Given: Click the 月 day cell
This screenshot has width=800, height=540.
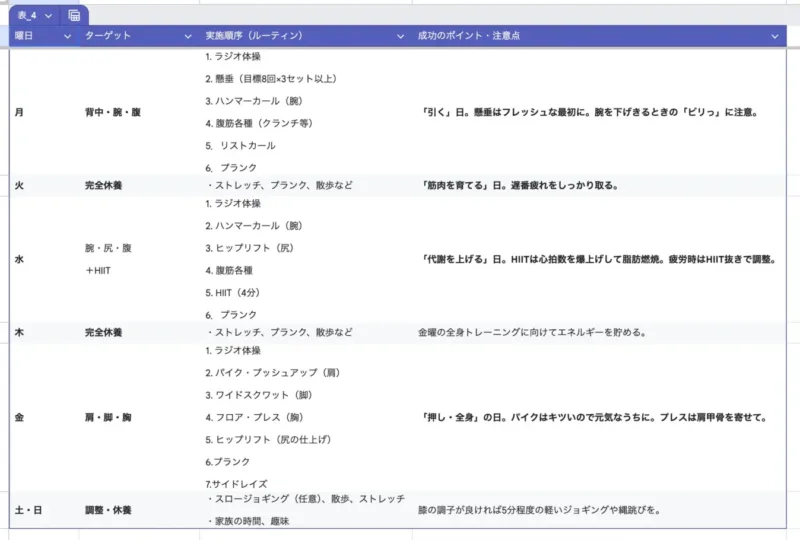Looking at the screenshot, I should pos(20,113).
